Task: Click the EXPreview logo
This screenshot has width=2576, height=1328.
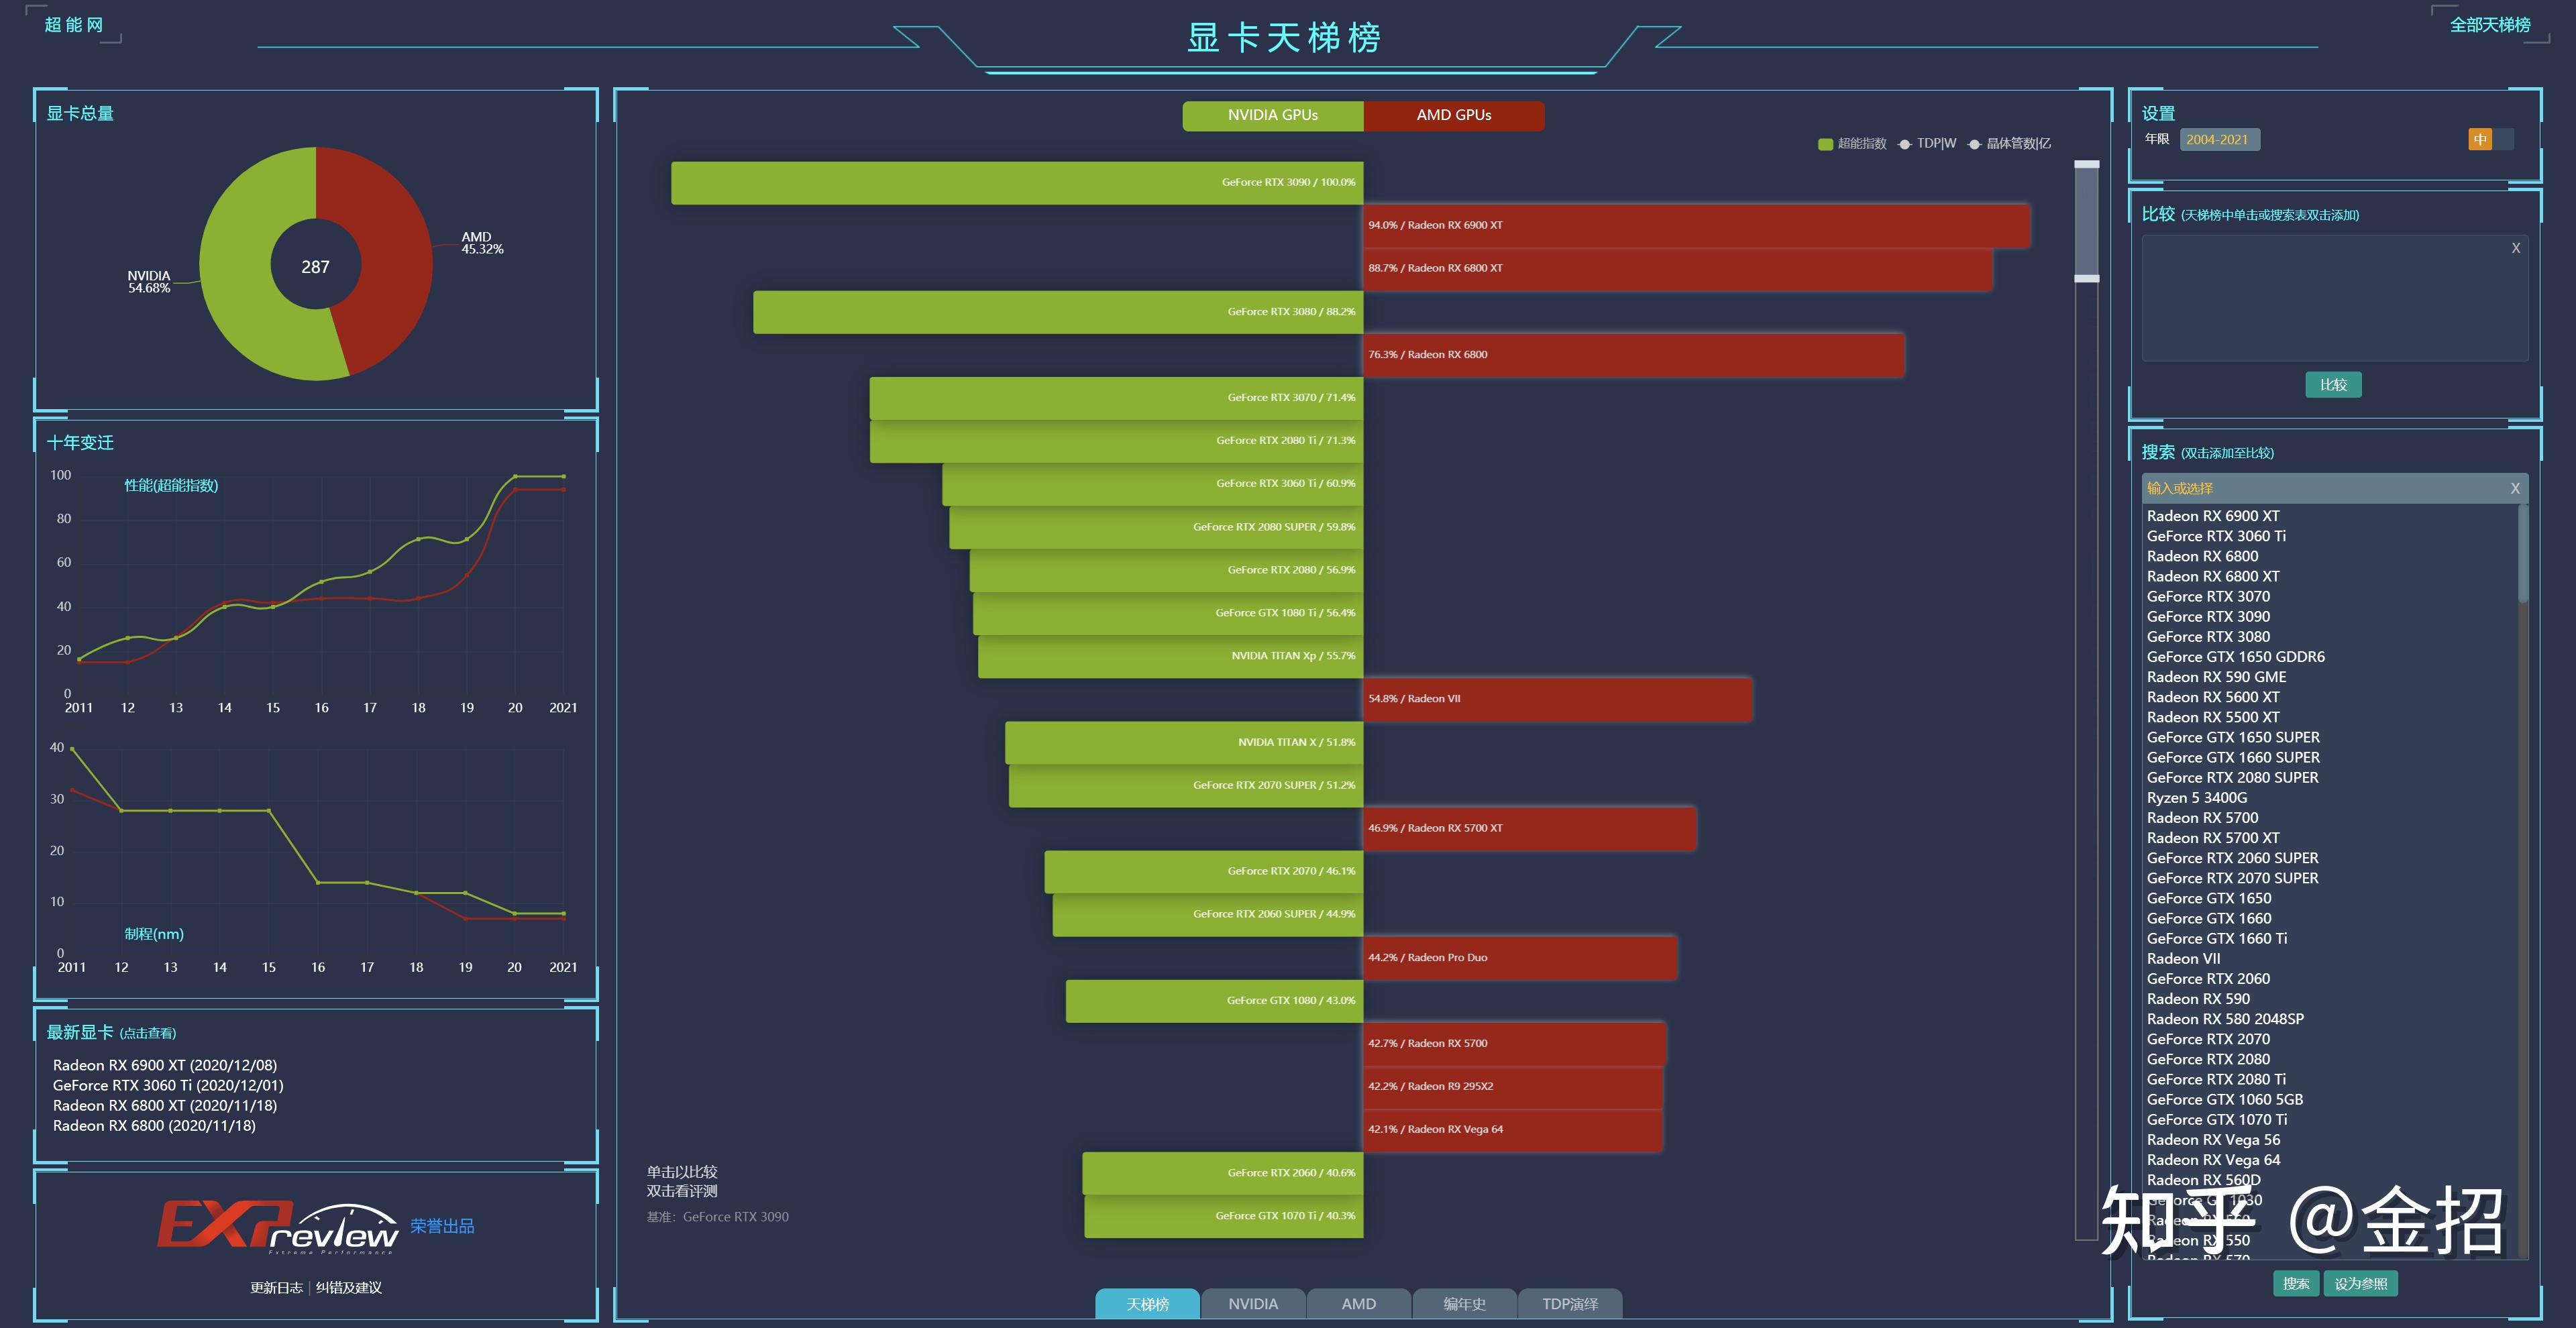Action: (278, 1227)
